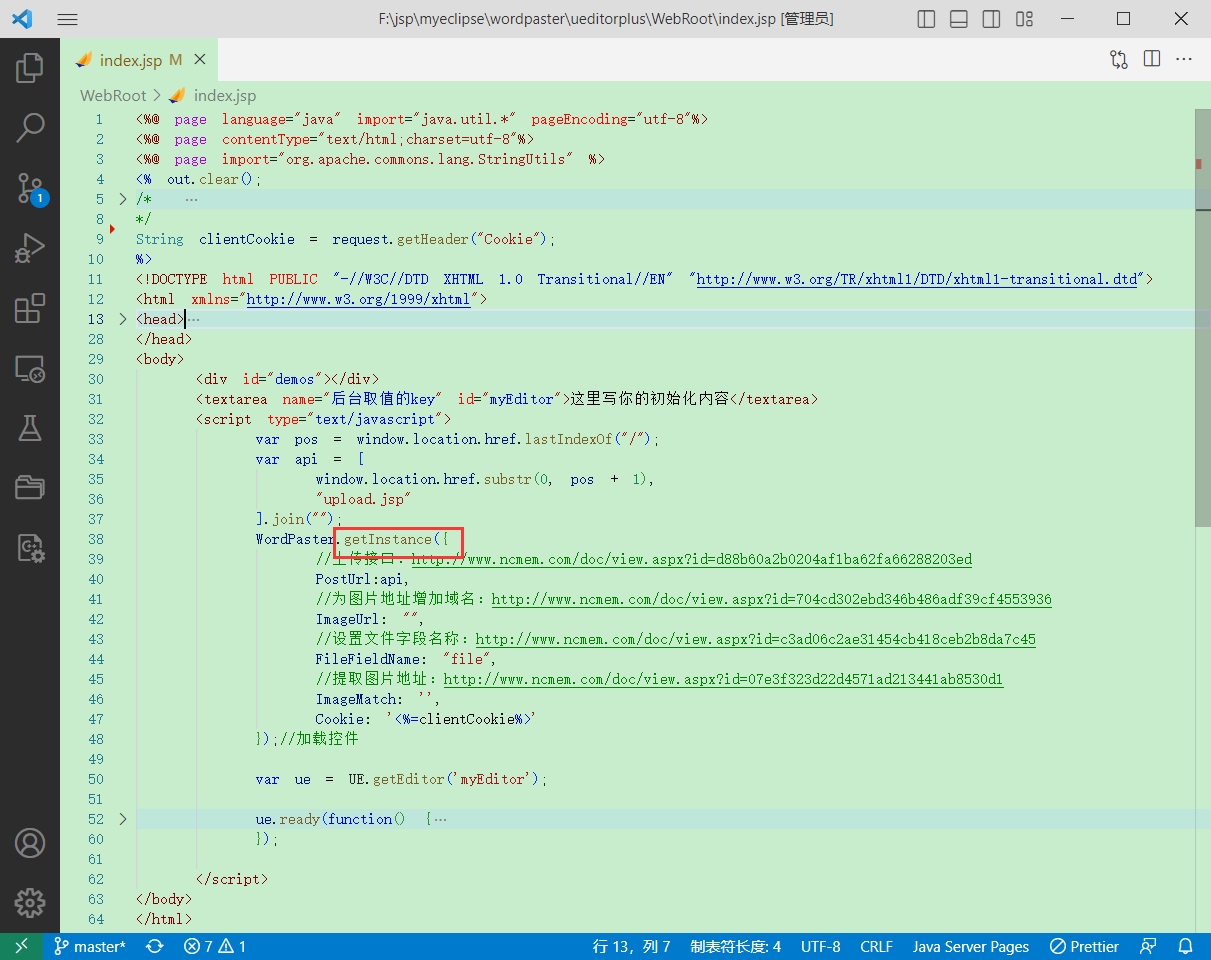Viewport: 1211px width, 960px height.
Task: Go to line via 行 13, 列 7 indicator
Action: 631,946
